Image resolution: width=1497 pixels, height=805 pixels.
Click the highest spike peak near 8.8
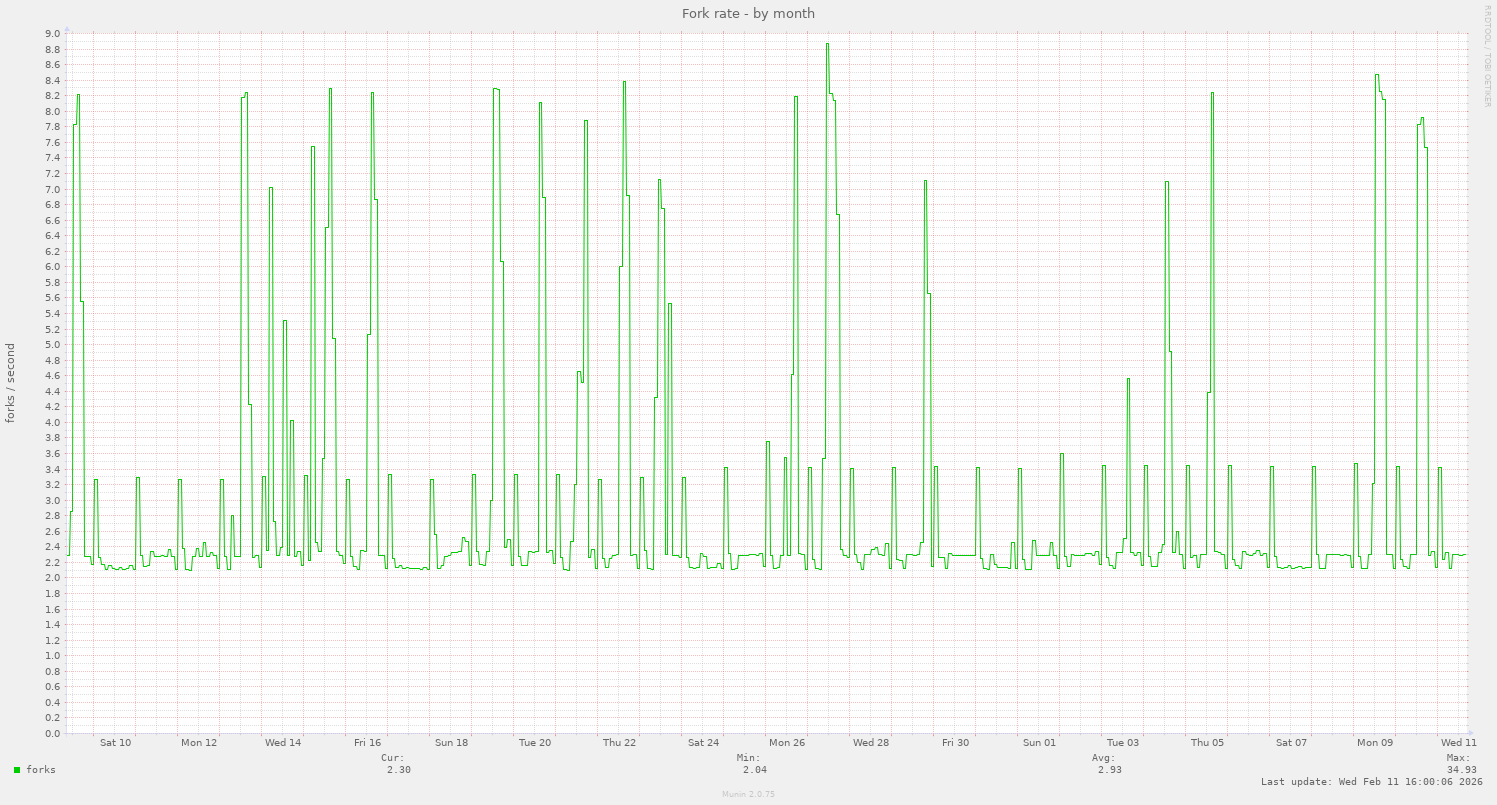tap(827, 45)
